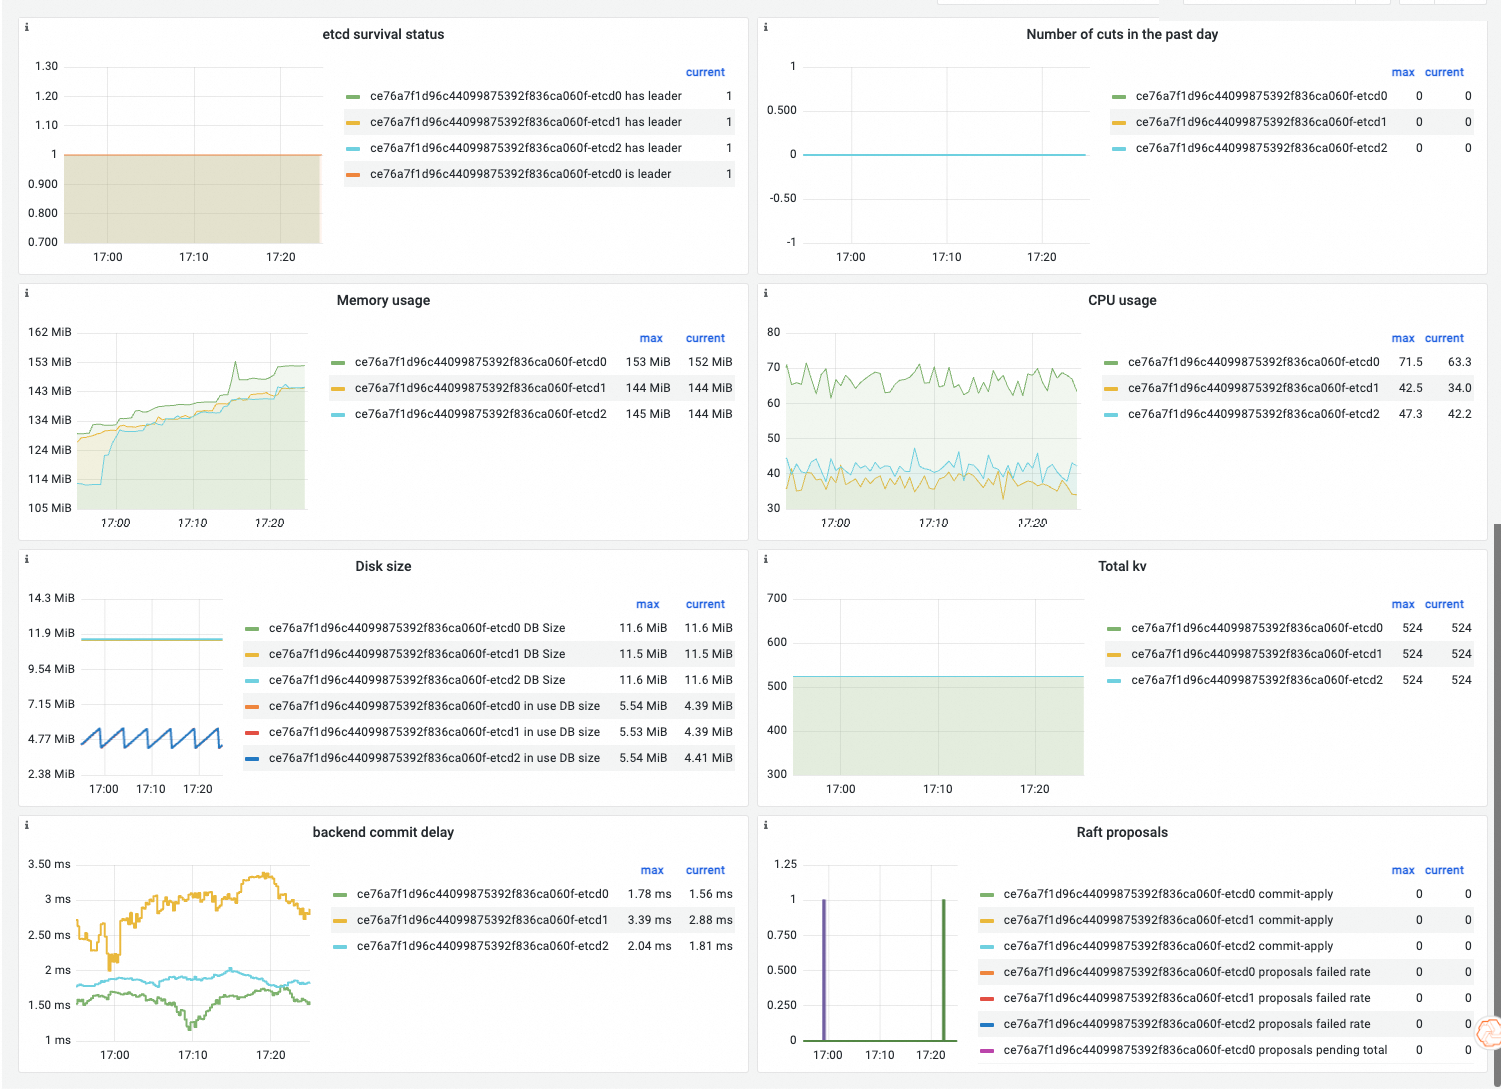Toggle etcd0 commit-apply series in Raft proposals

(1169, 894)
